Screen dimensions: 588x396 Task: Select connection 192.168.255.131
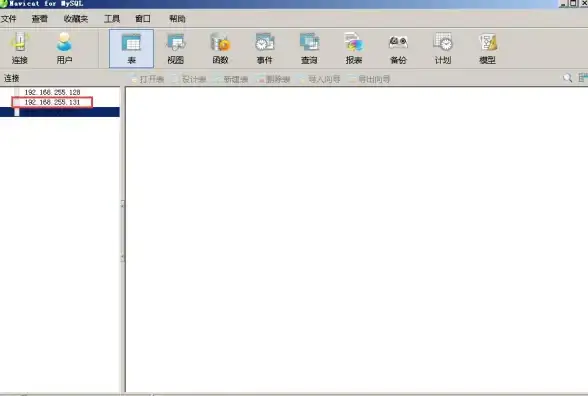[52, 102]
